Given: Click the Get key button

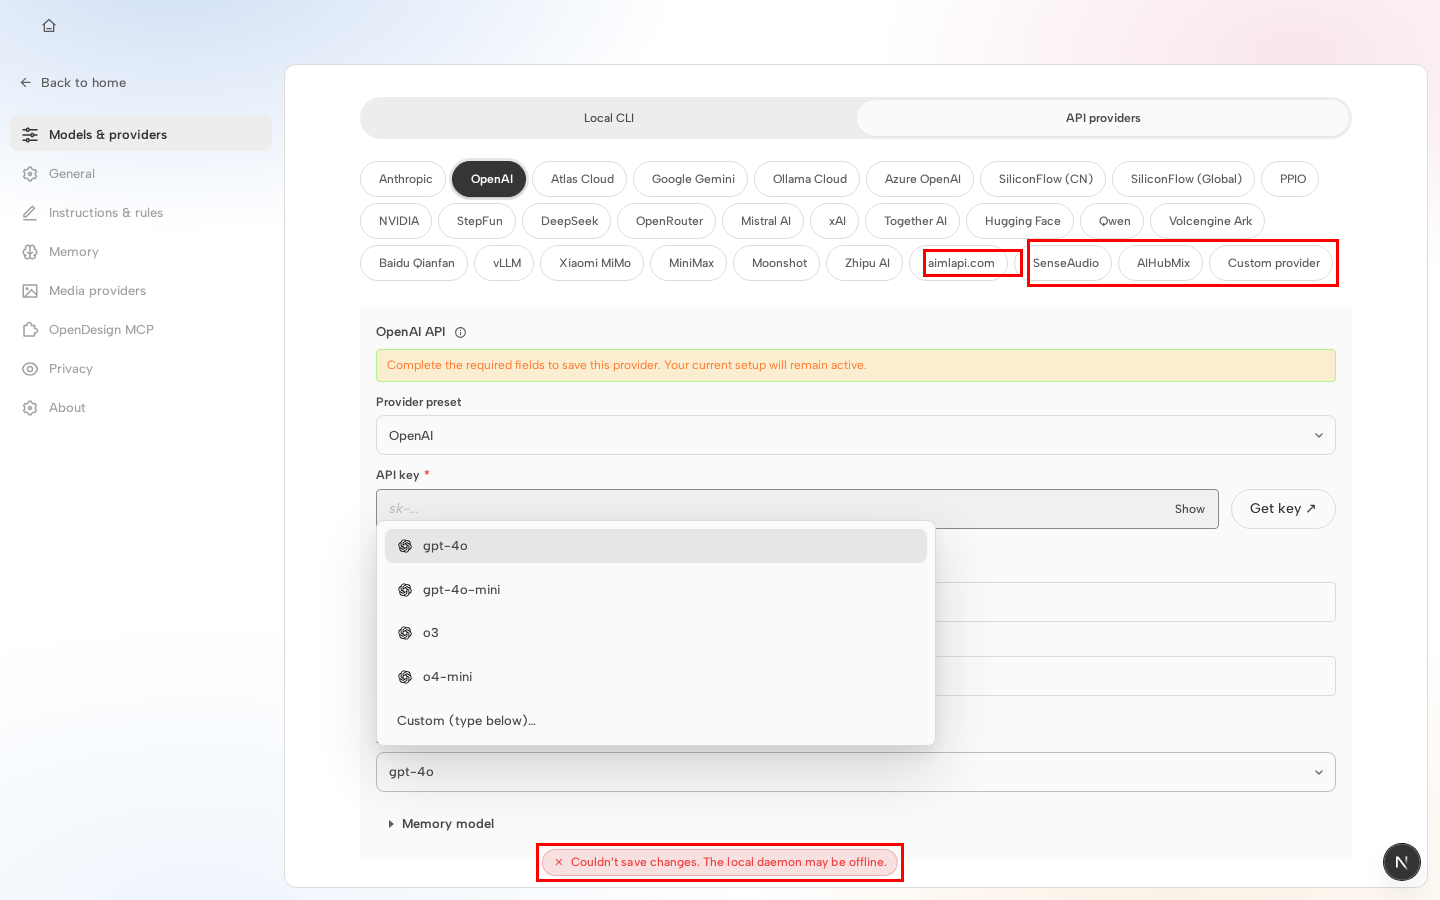Looking at the screenshot, I should 1283,509.
